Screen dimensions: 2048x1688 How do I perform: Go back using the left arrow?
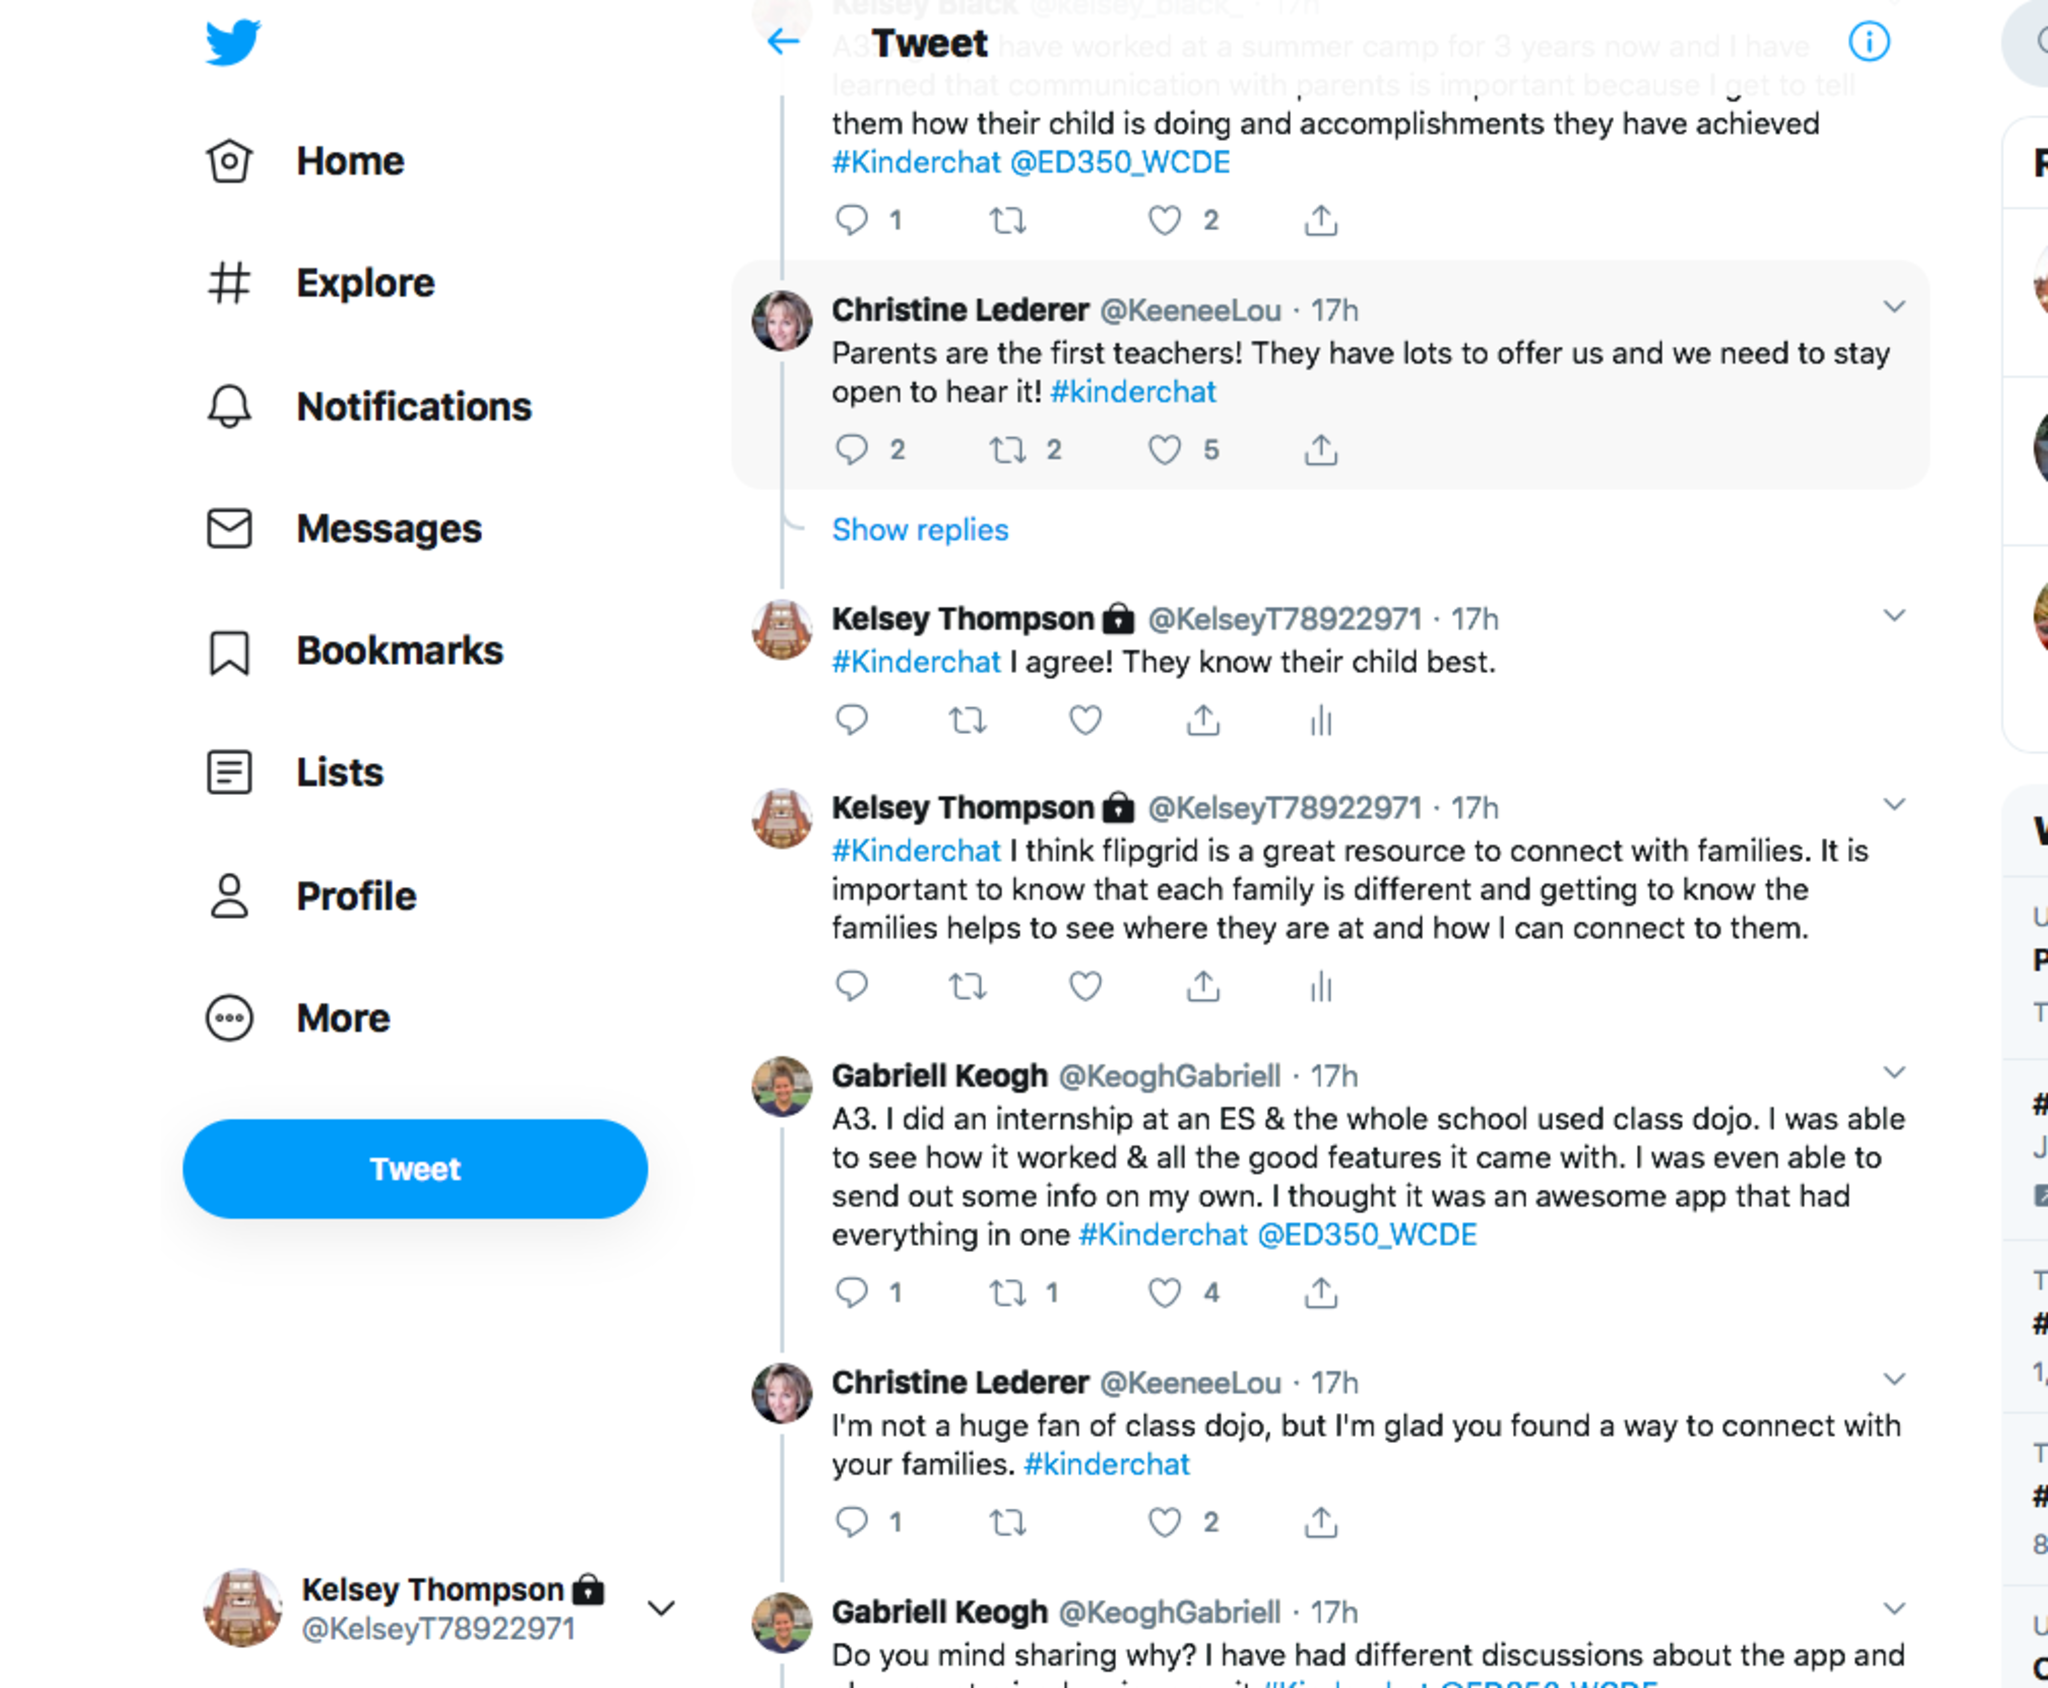pos(783,42)
